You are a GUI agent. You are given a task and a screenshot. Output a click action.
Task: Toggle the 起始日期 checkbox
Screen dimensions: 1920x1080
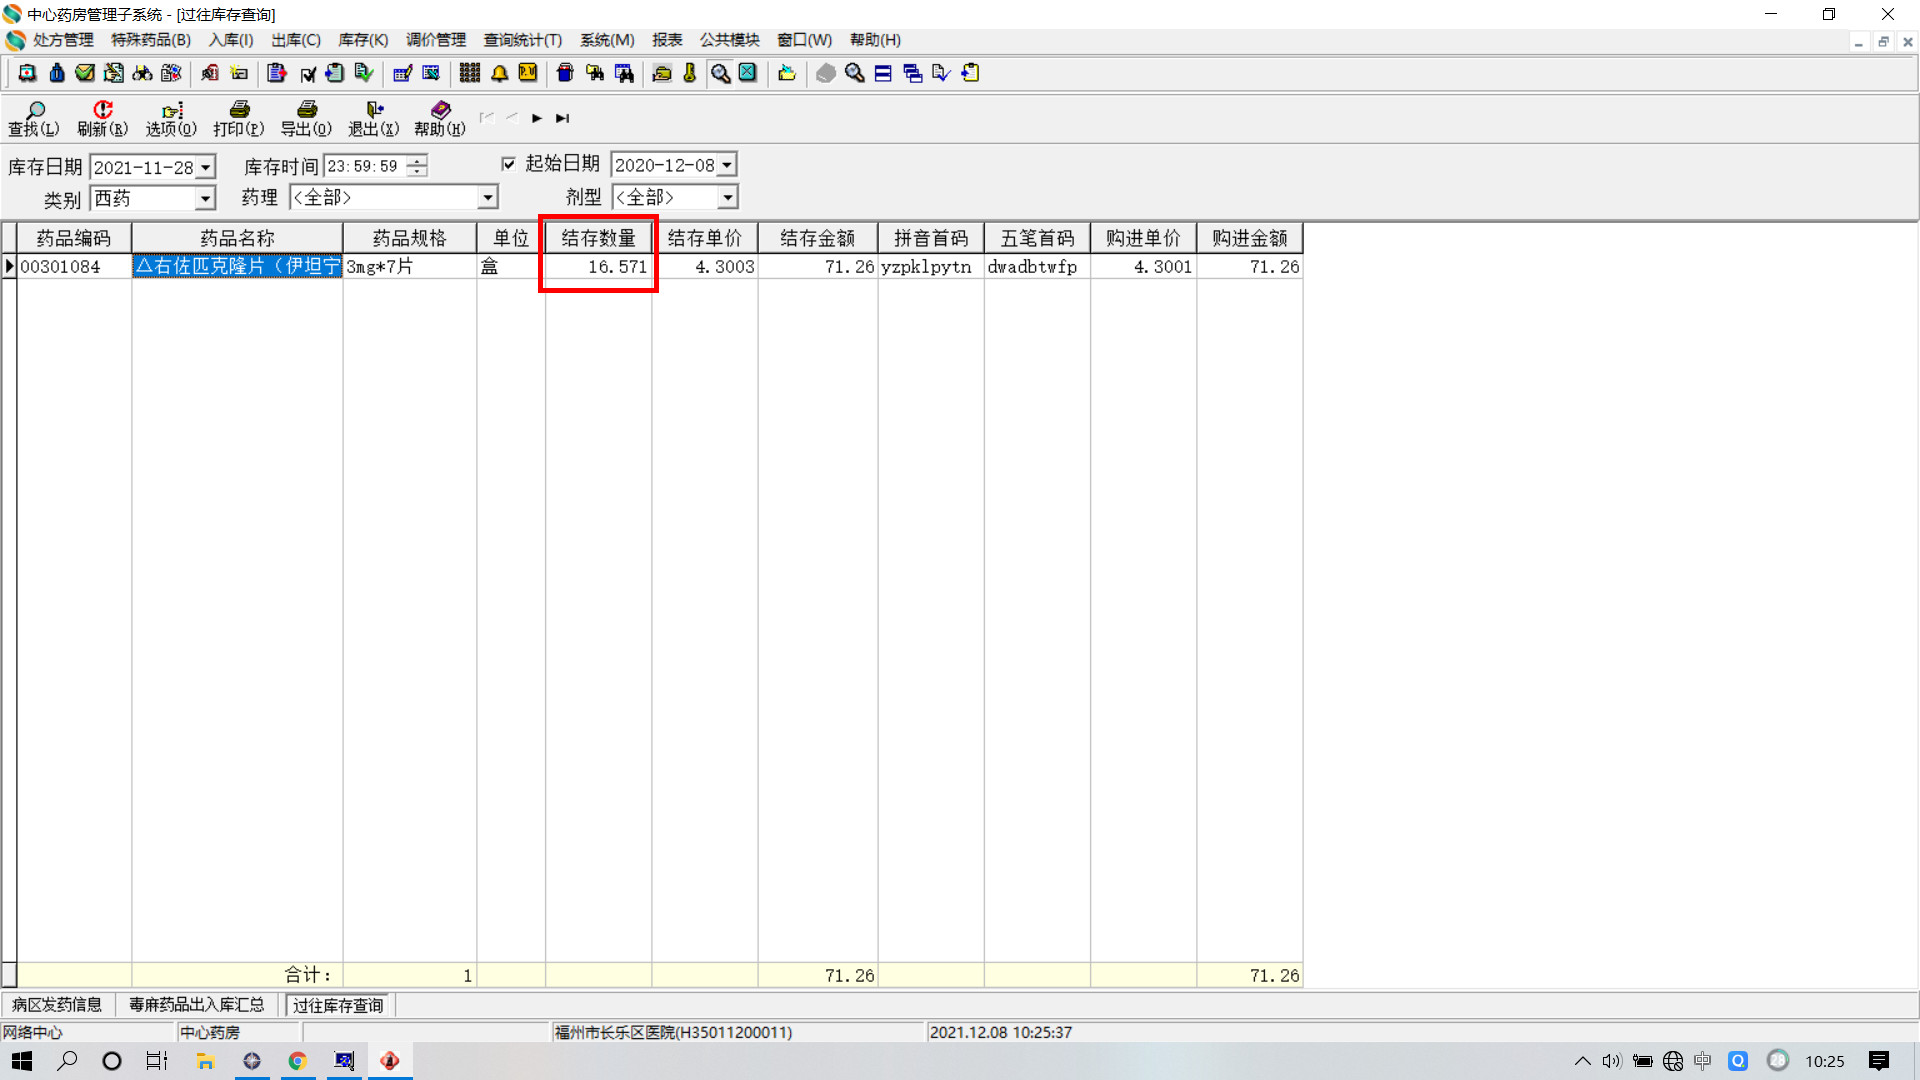509,164
